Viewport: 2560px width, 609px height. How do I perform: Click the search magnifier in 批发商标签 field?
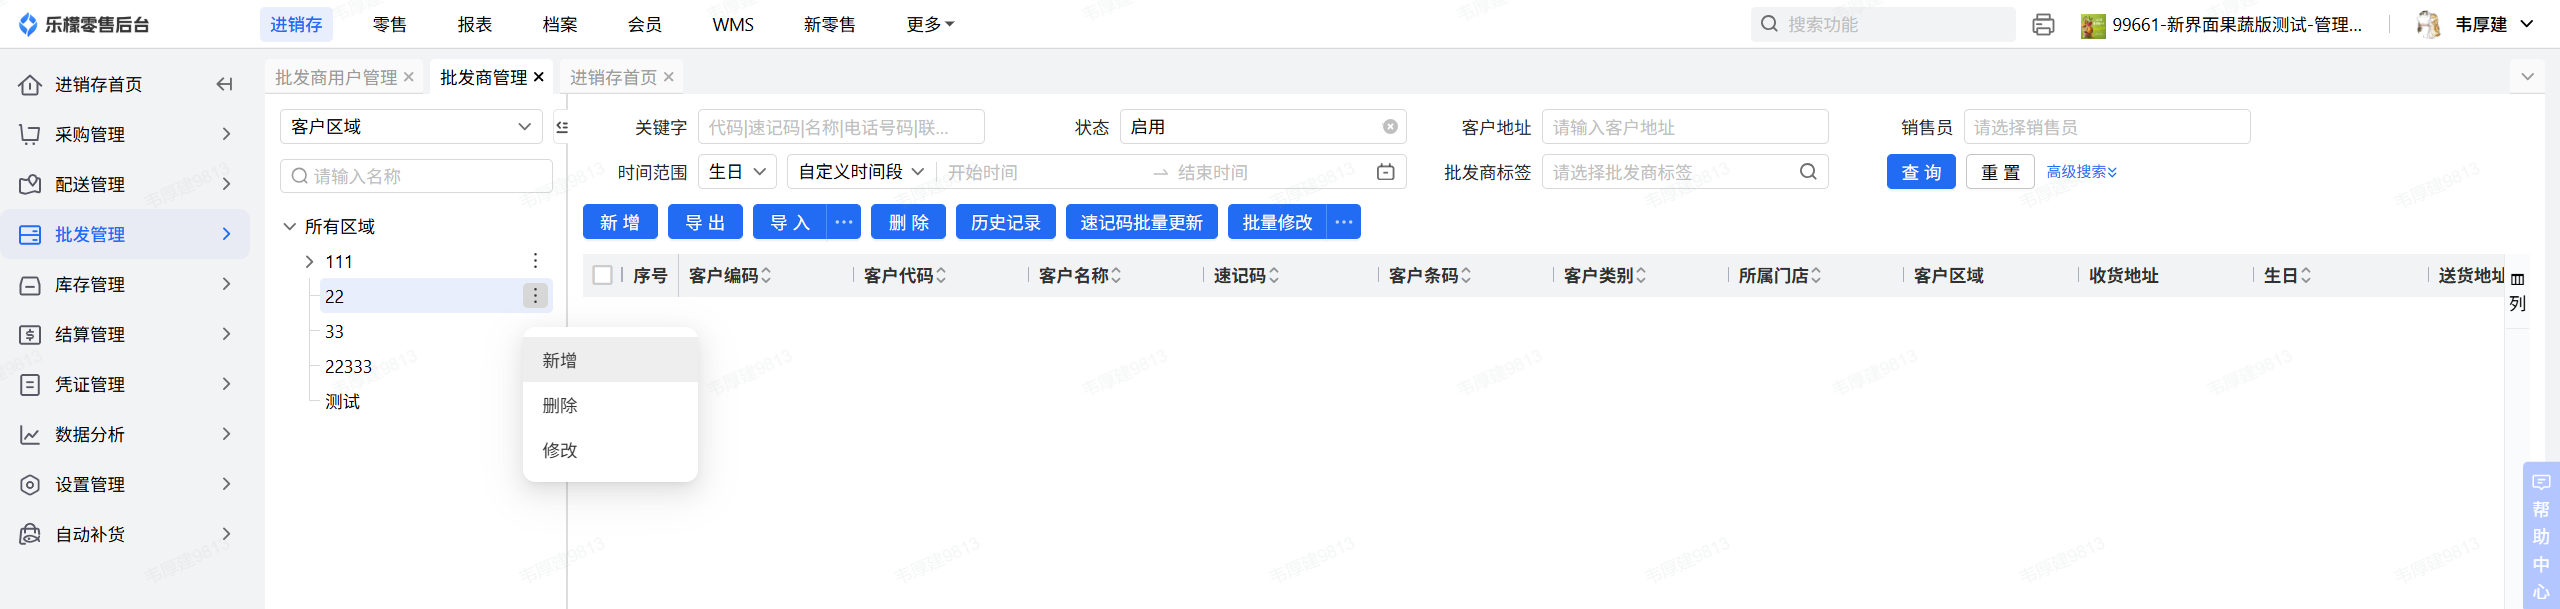(1808, 172)
